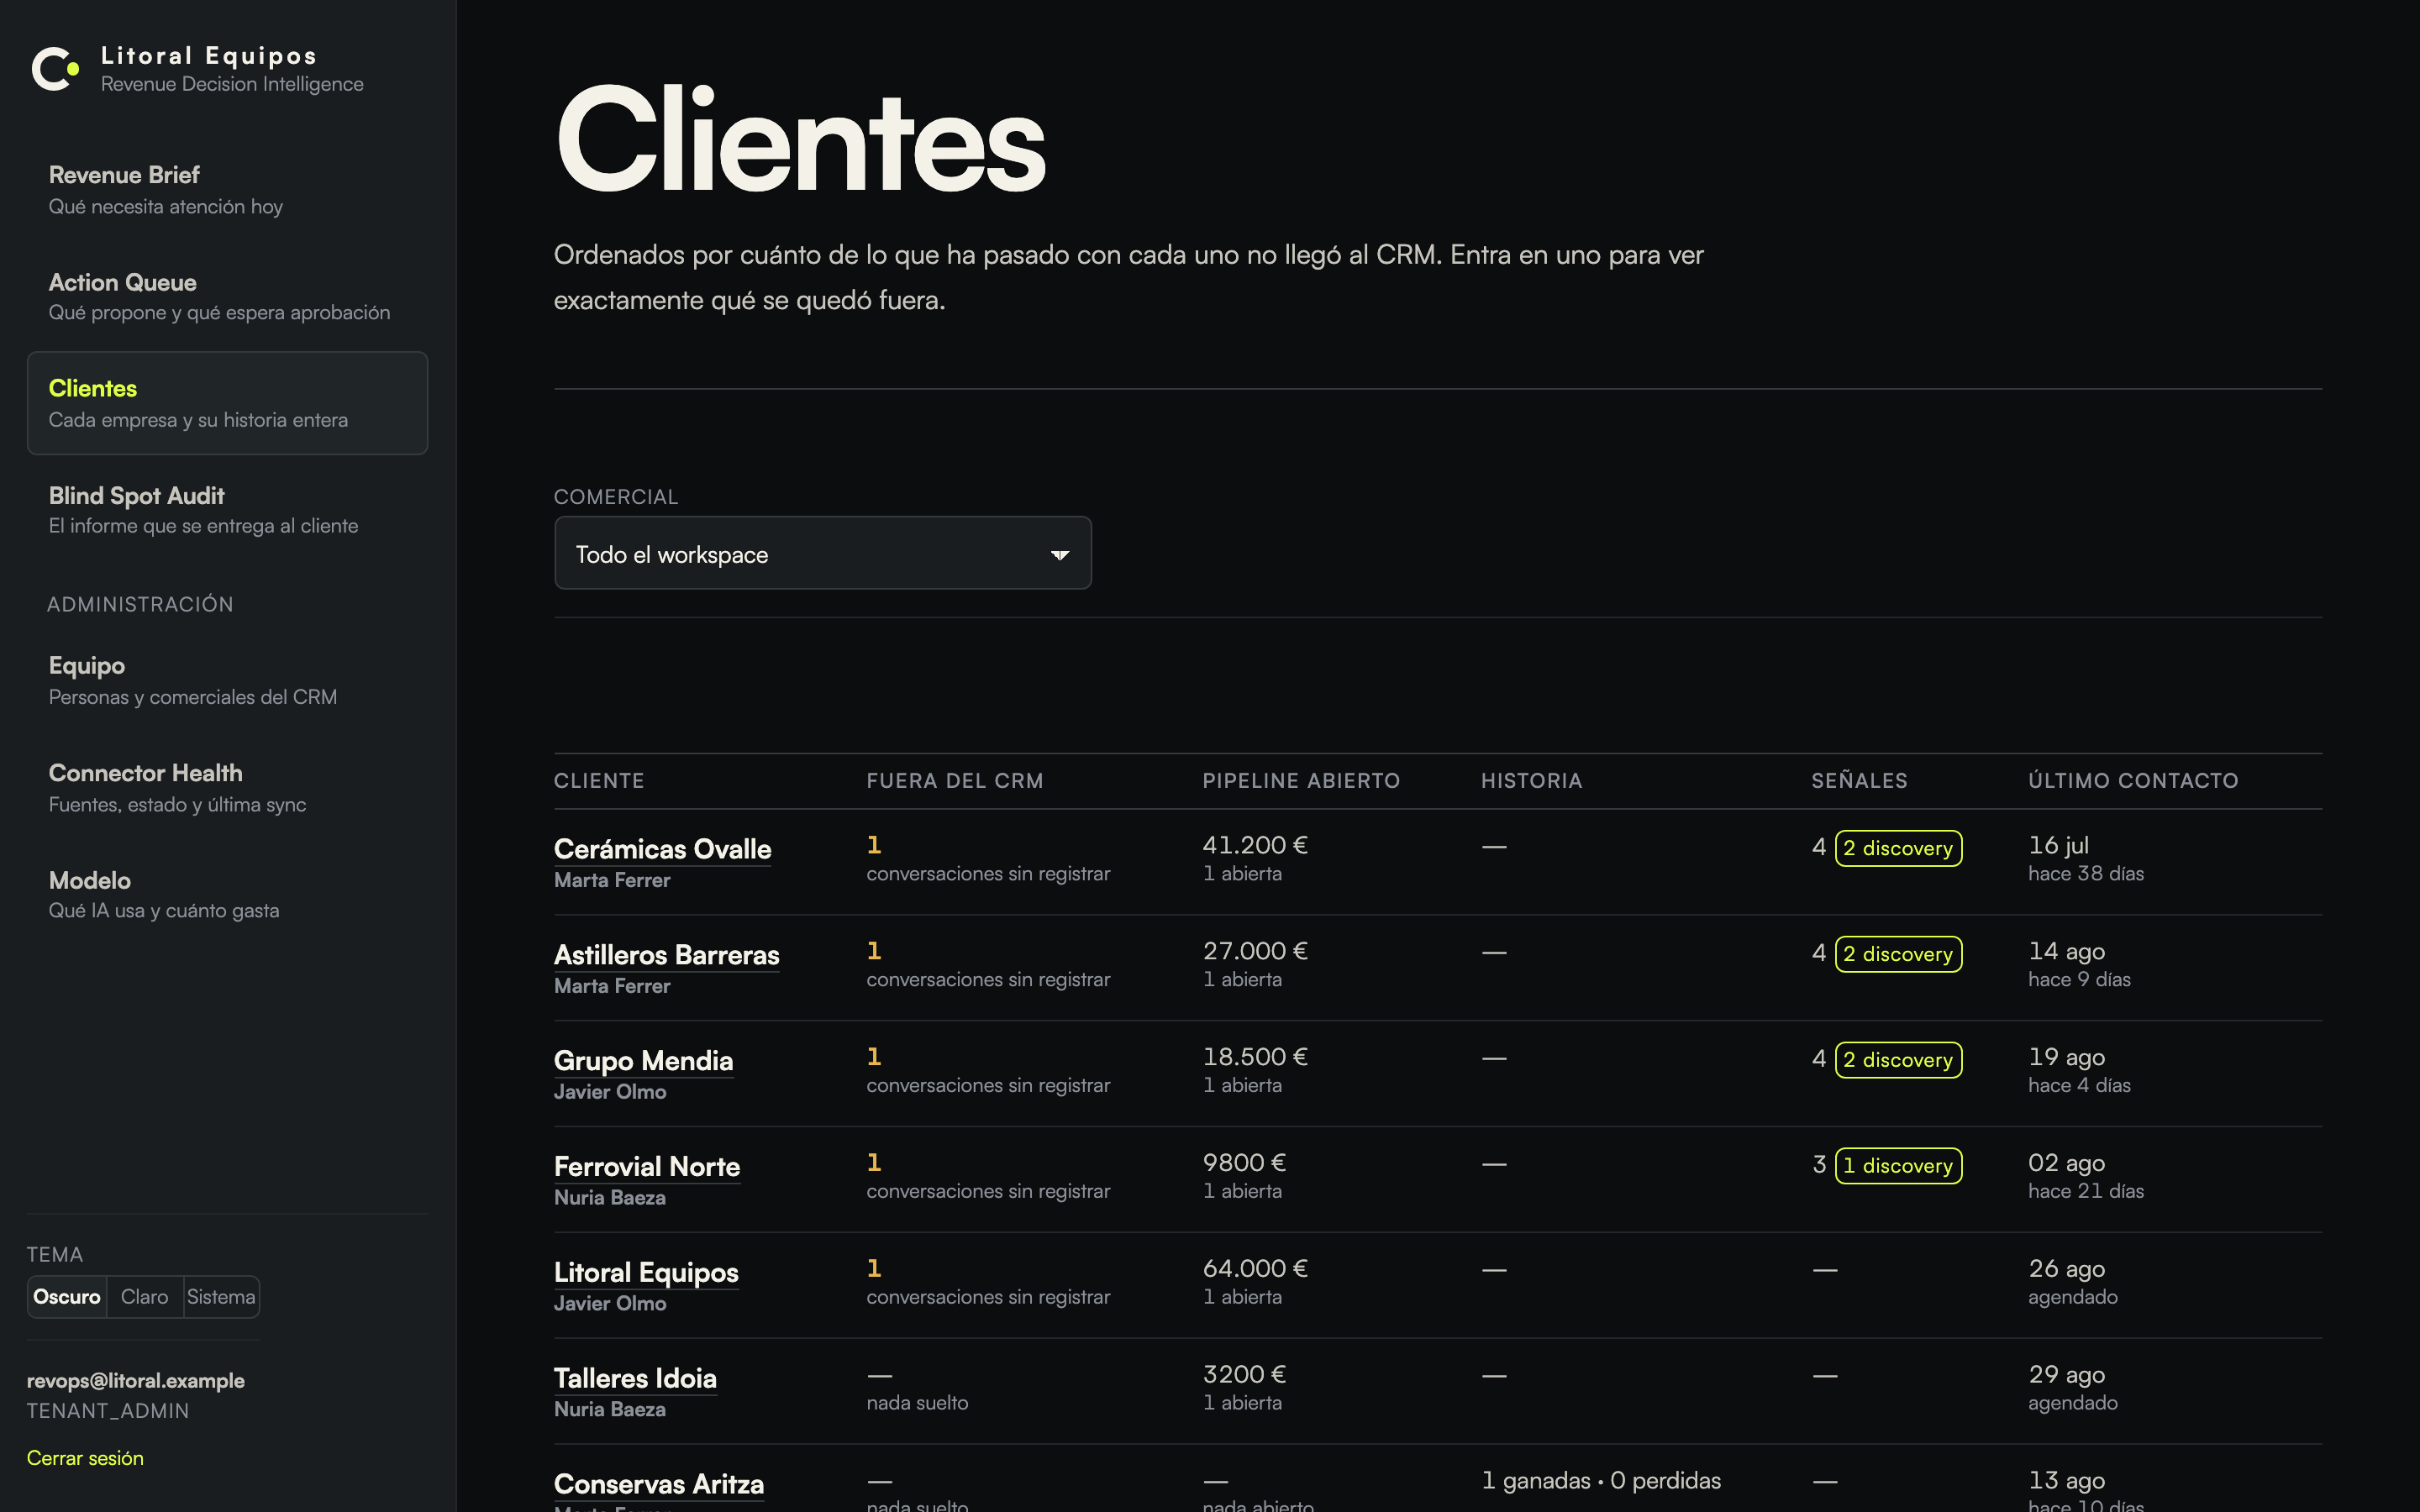
Task: Switch theme to Oscuro
Action: [x=67, y=1297]
